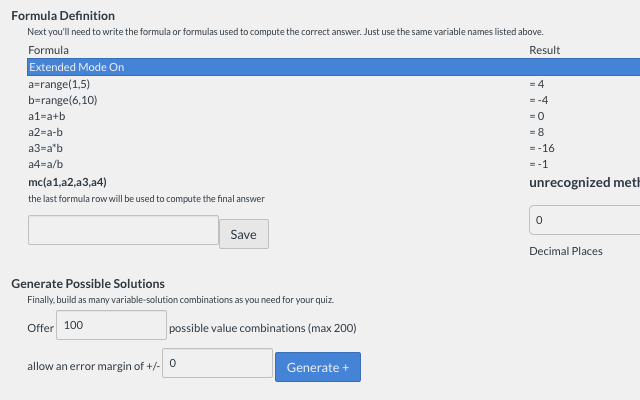Screen dimensions: 640x400
Task: Click the = -16 result value
Action: click(541, 148)
